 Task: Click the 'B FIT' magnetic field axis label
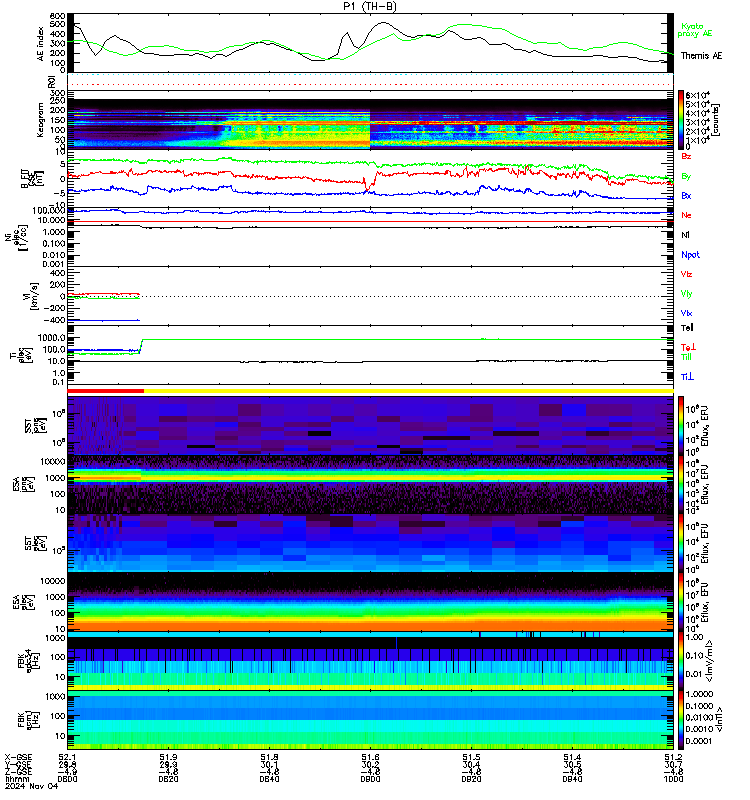click(32, 179)
